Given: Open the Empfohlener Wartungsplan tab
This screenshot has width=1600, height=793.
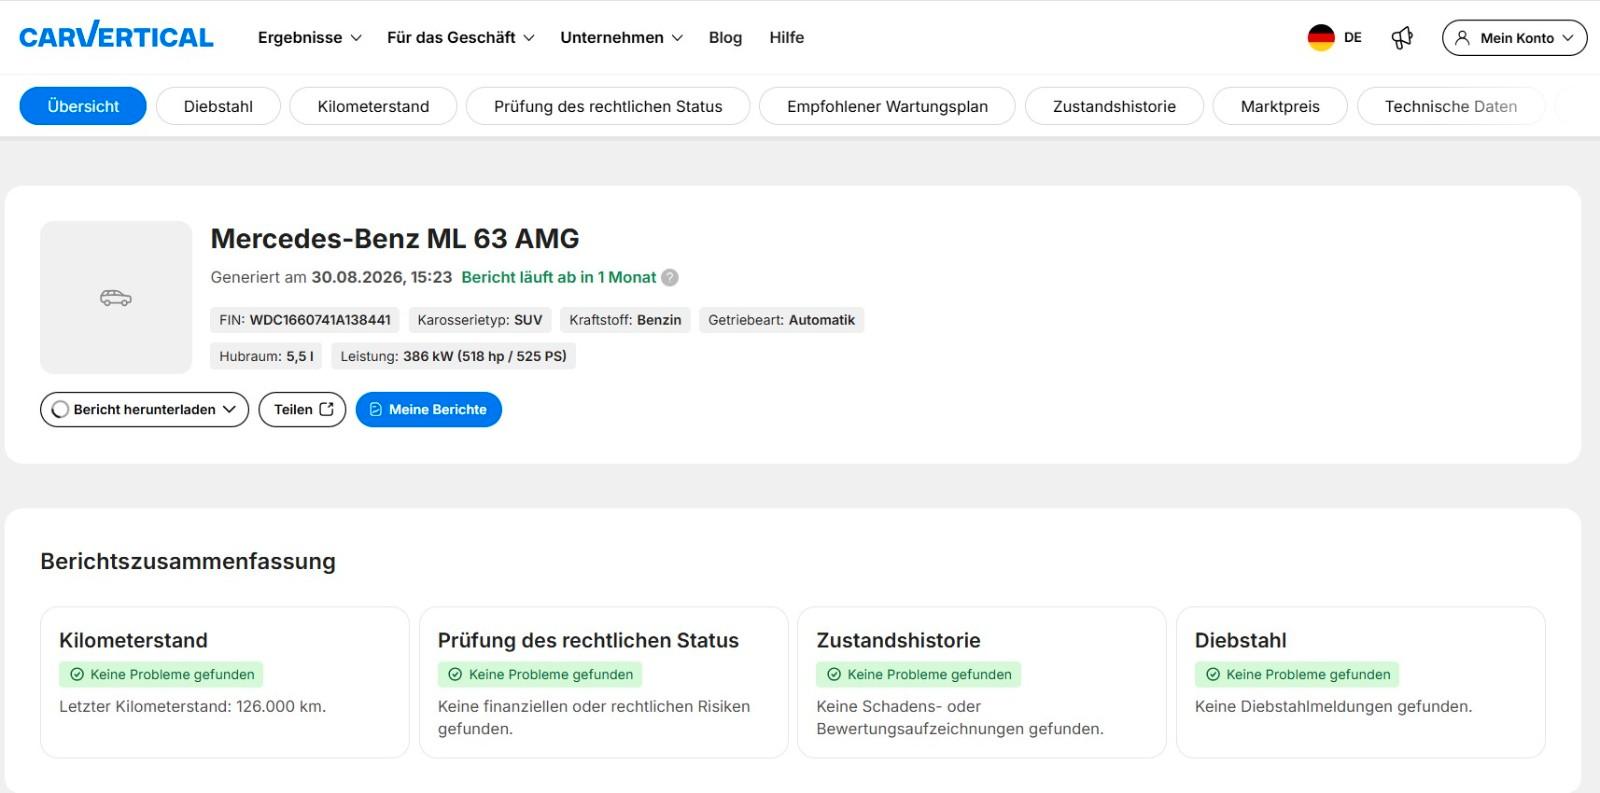Looking at the screenshot, I should pyautogui.click(x=887, y=106).
